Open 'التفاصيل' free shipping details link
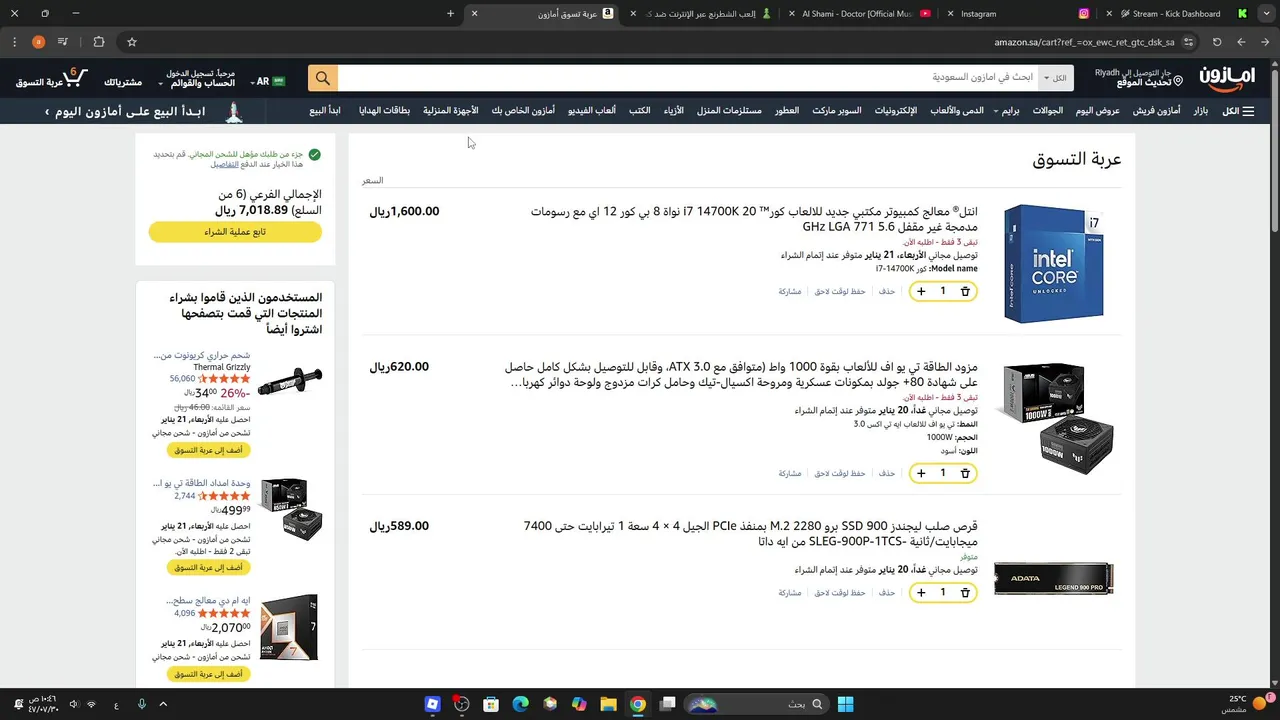 point(224,164)
